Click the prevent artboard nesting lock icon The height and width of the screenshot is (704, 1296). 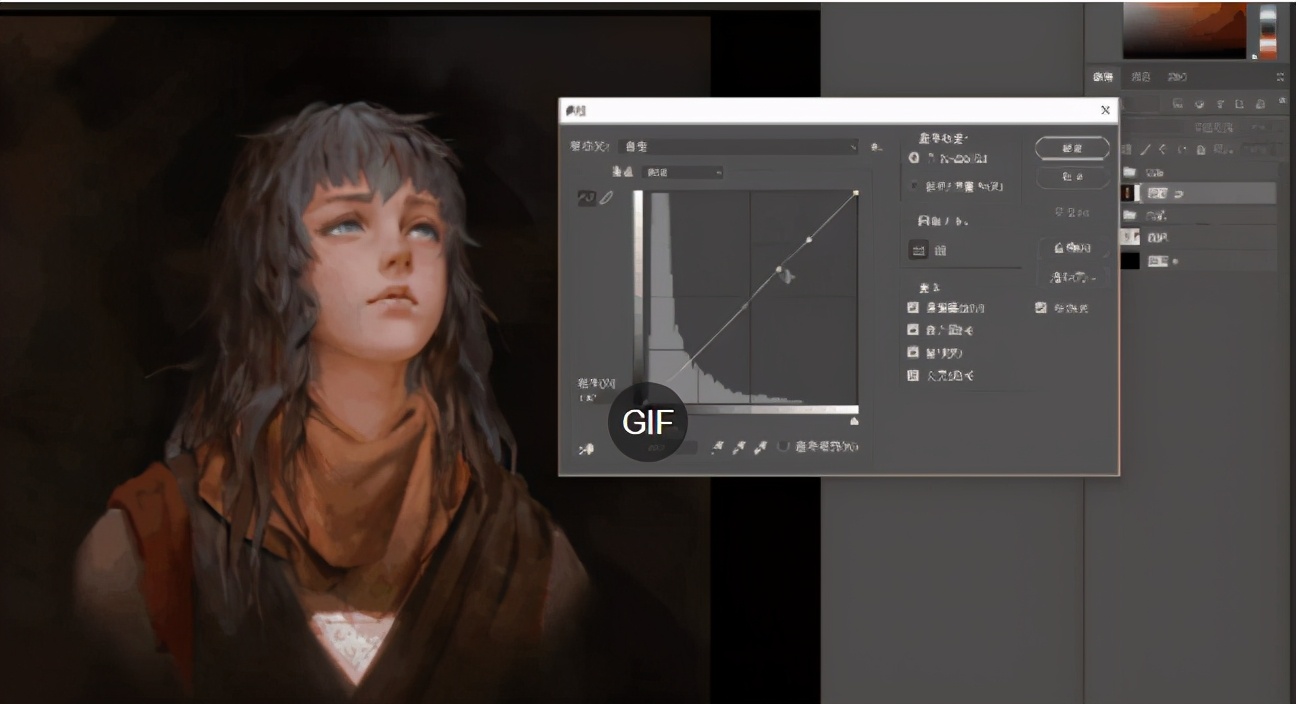tap(1182, 149)
